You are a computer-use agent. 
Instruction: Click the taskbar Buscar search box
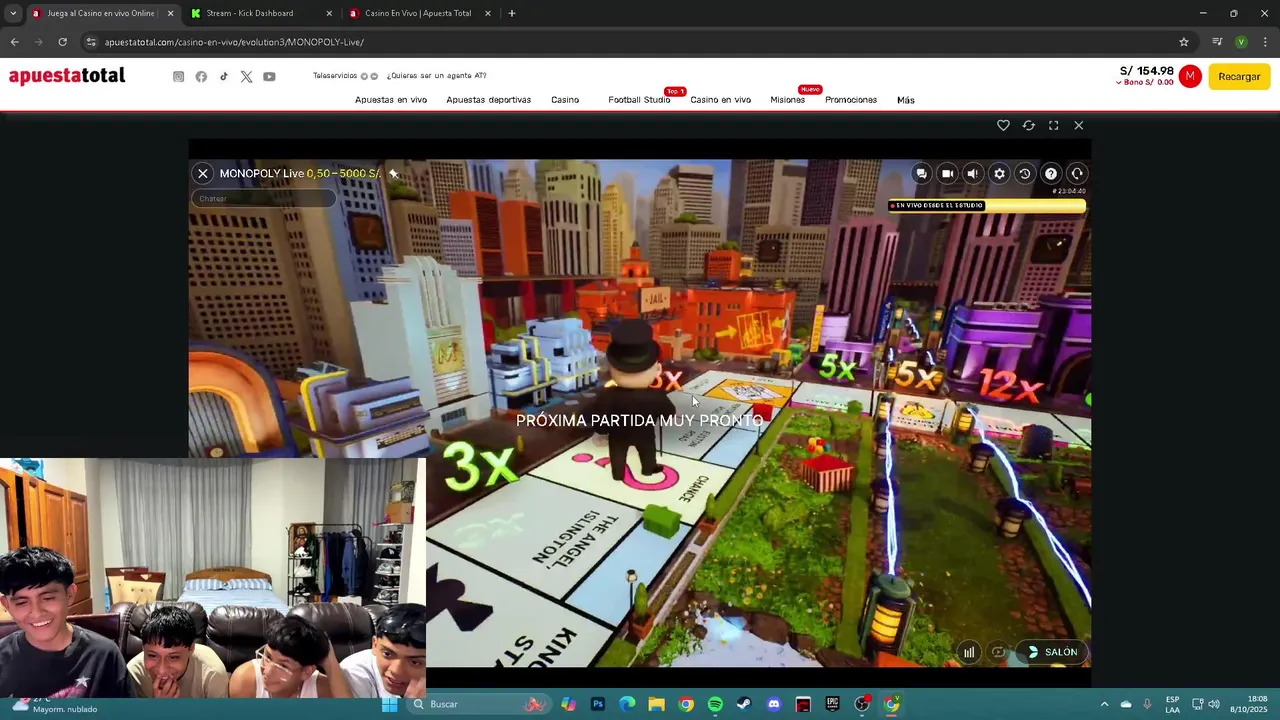480,704
